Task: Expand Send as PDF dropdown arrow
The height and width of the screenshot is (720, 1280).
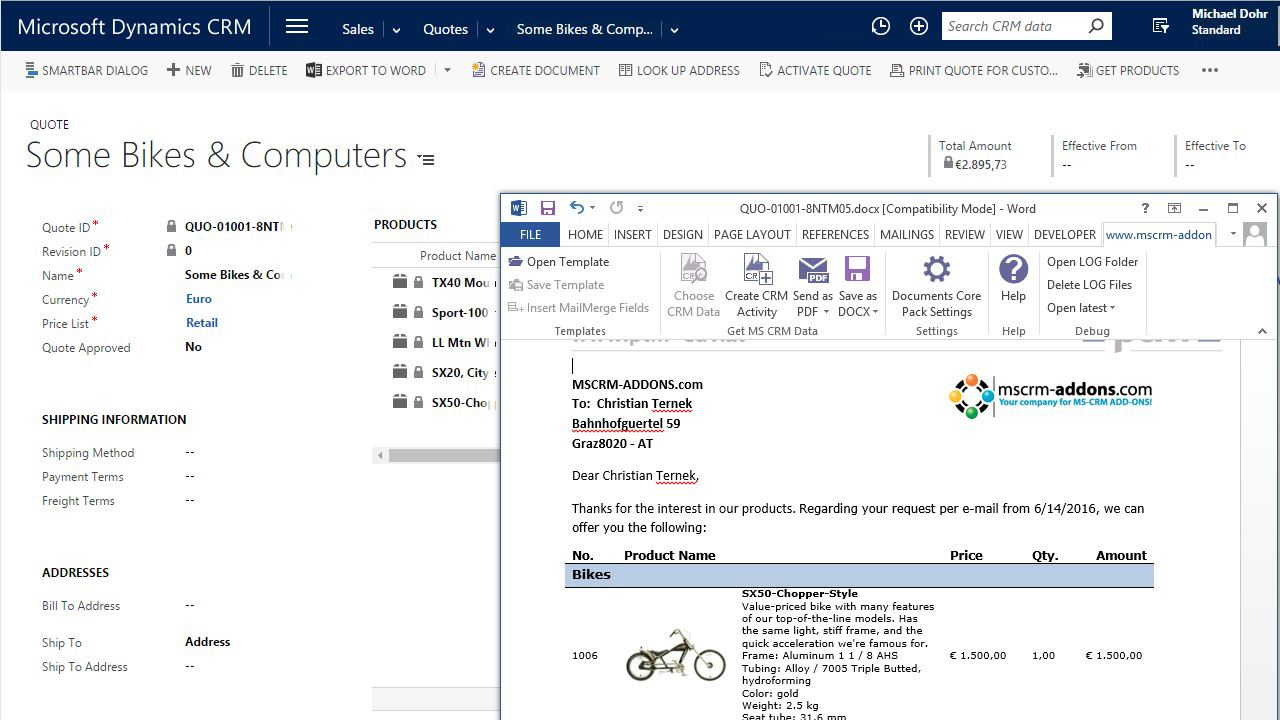Action: tap(827, 312)
